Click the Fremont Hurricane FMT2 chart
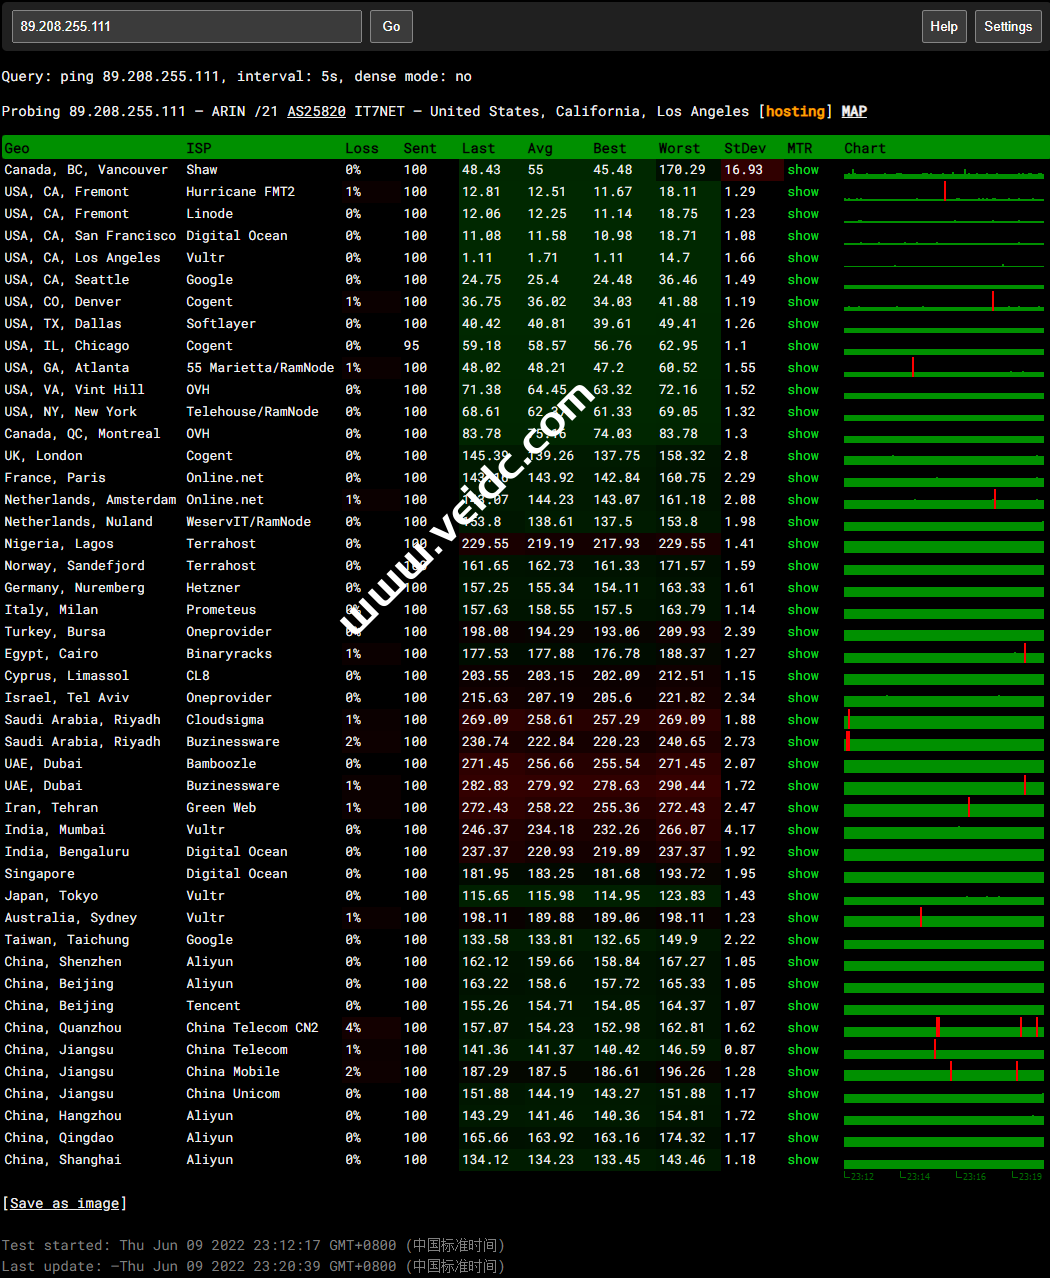Viewport: 1050px width, 1278px height. [943, 192]
